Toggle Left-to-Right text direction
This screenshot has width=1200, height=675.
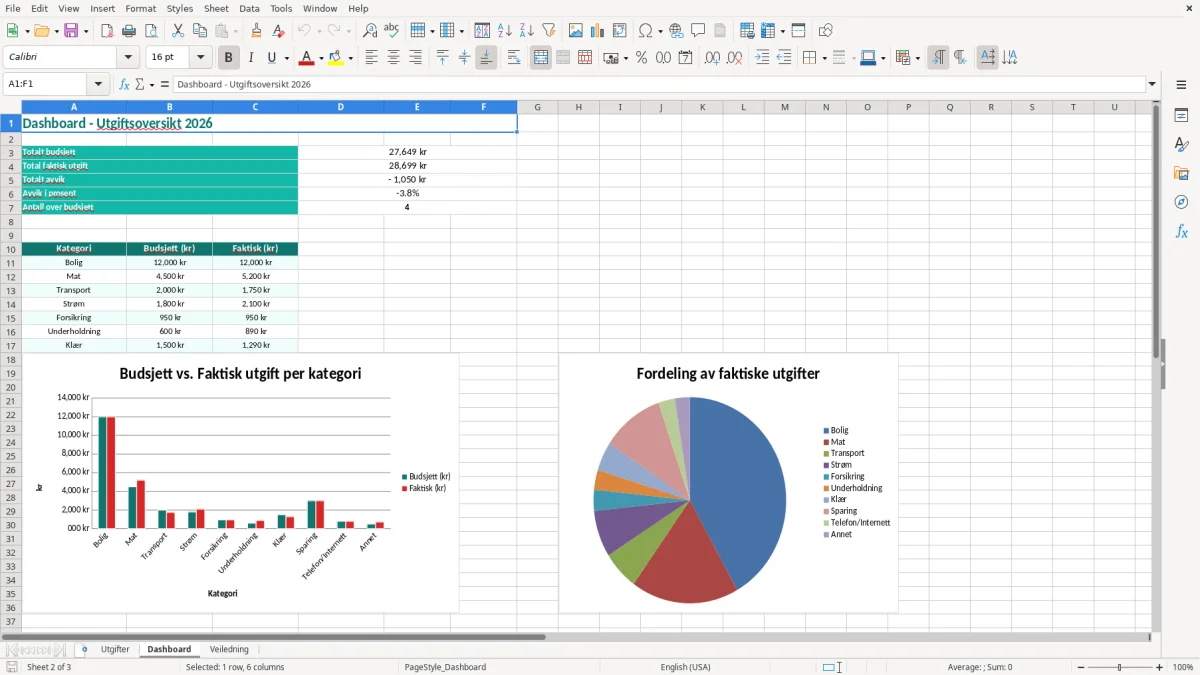(938, 58)
